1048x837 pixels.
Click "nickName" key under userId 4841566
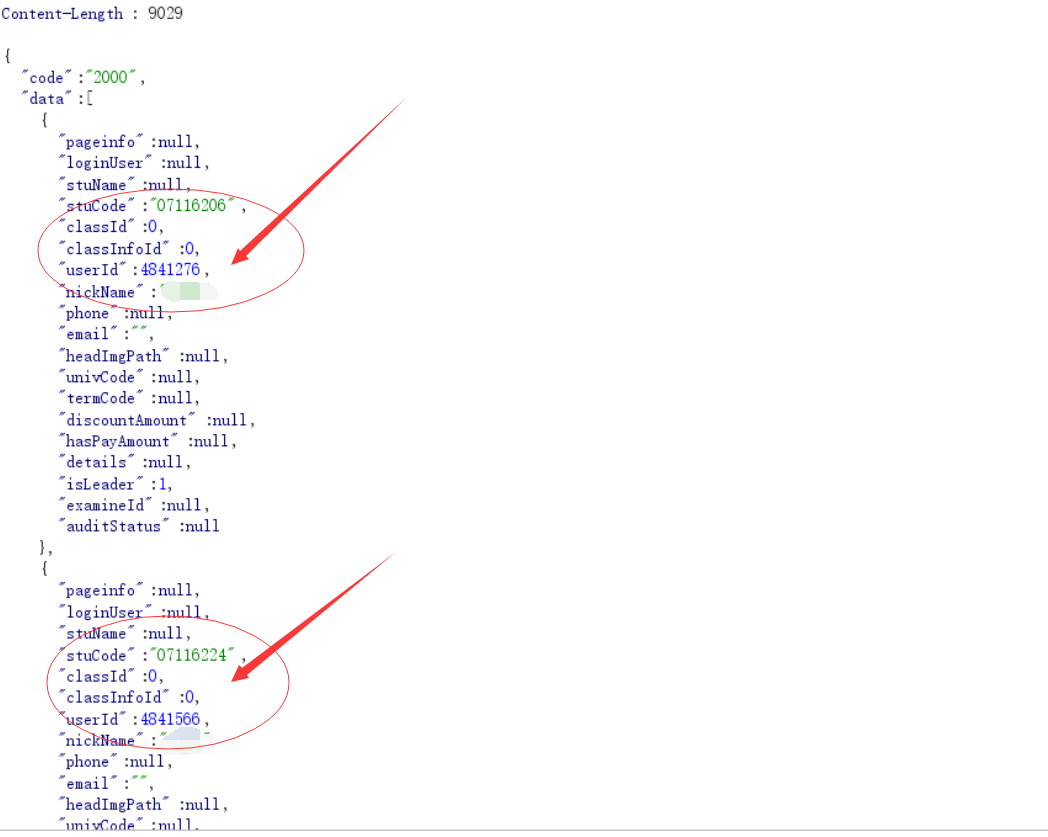pos(101,740)
